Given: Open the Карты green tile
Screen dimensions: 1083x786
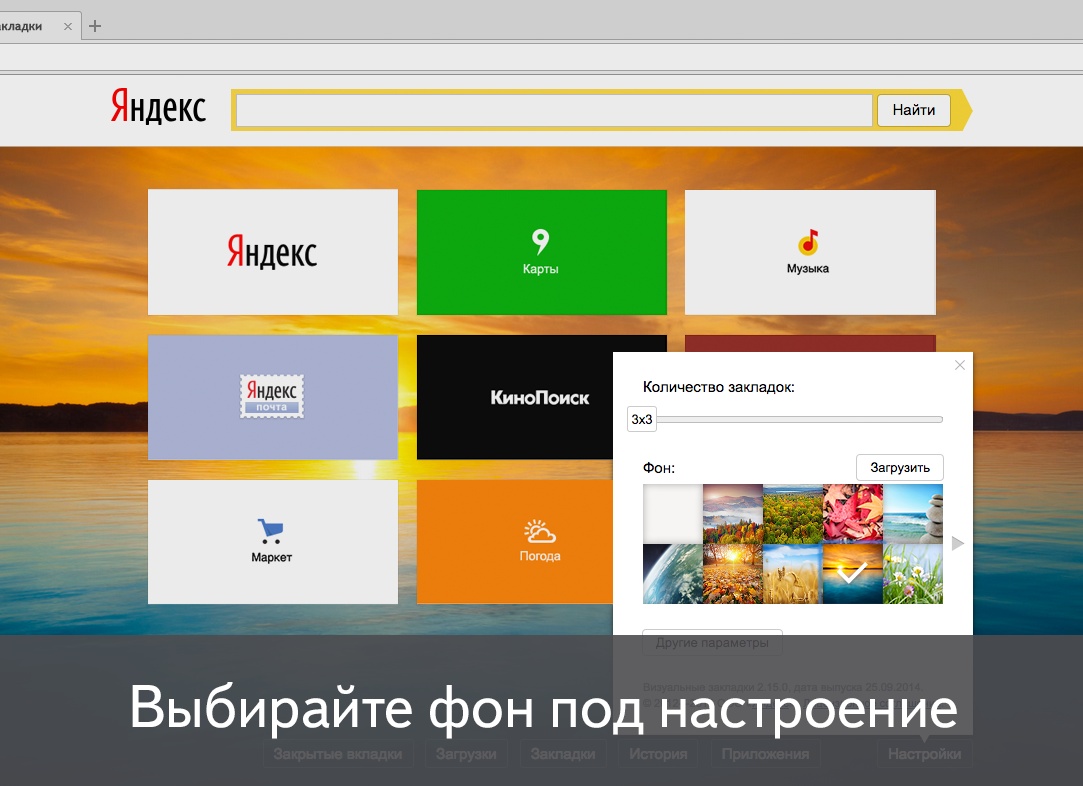Looking at the screenshot, I should click(542, 252).
